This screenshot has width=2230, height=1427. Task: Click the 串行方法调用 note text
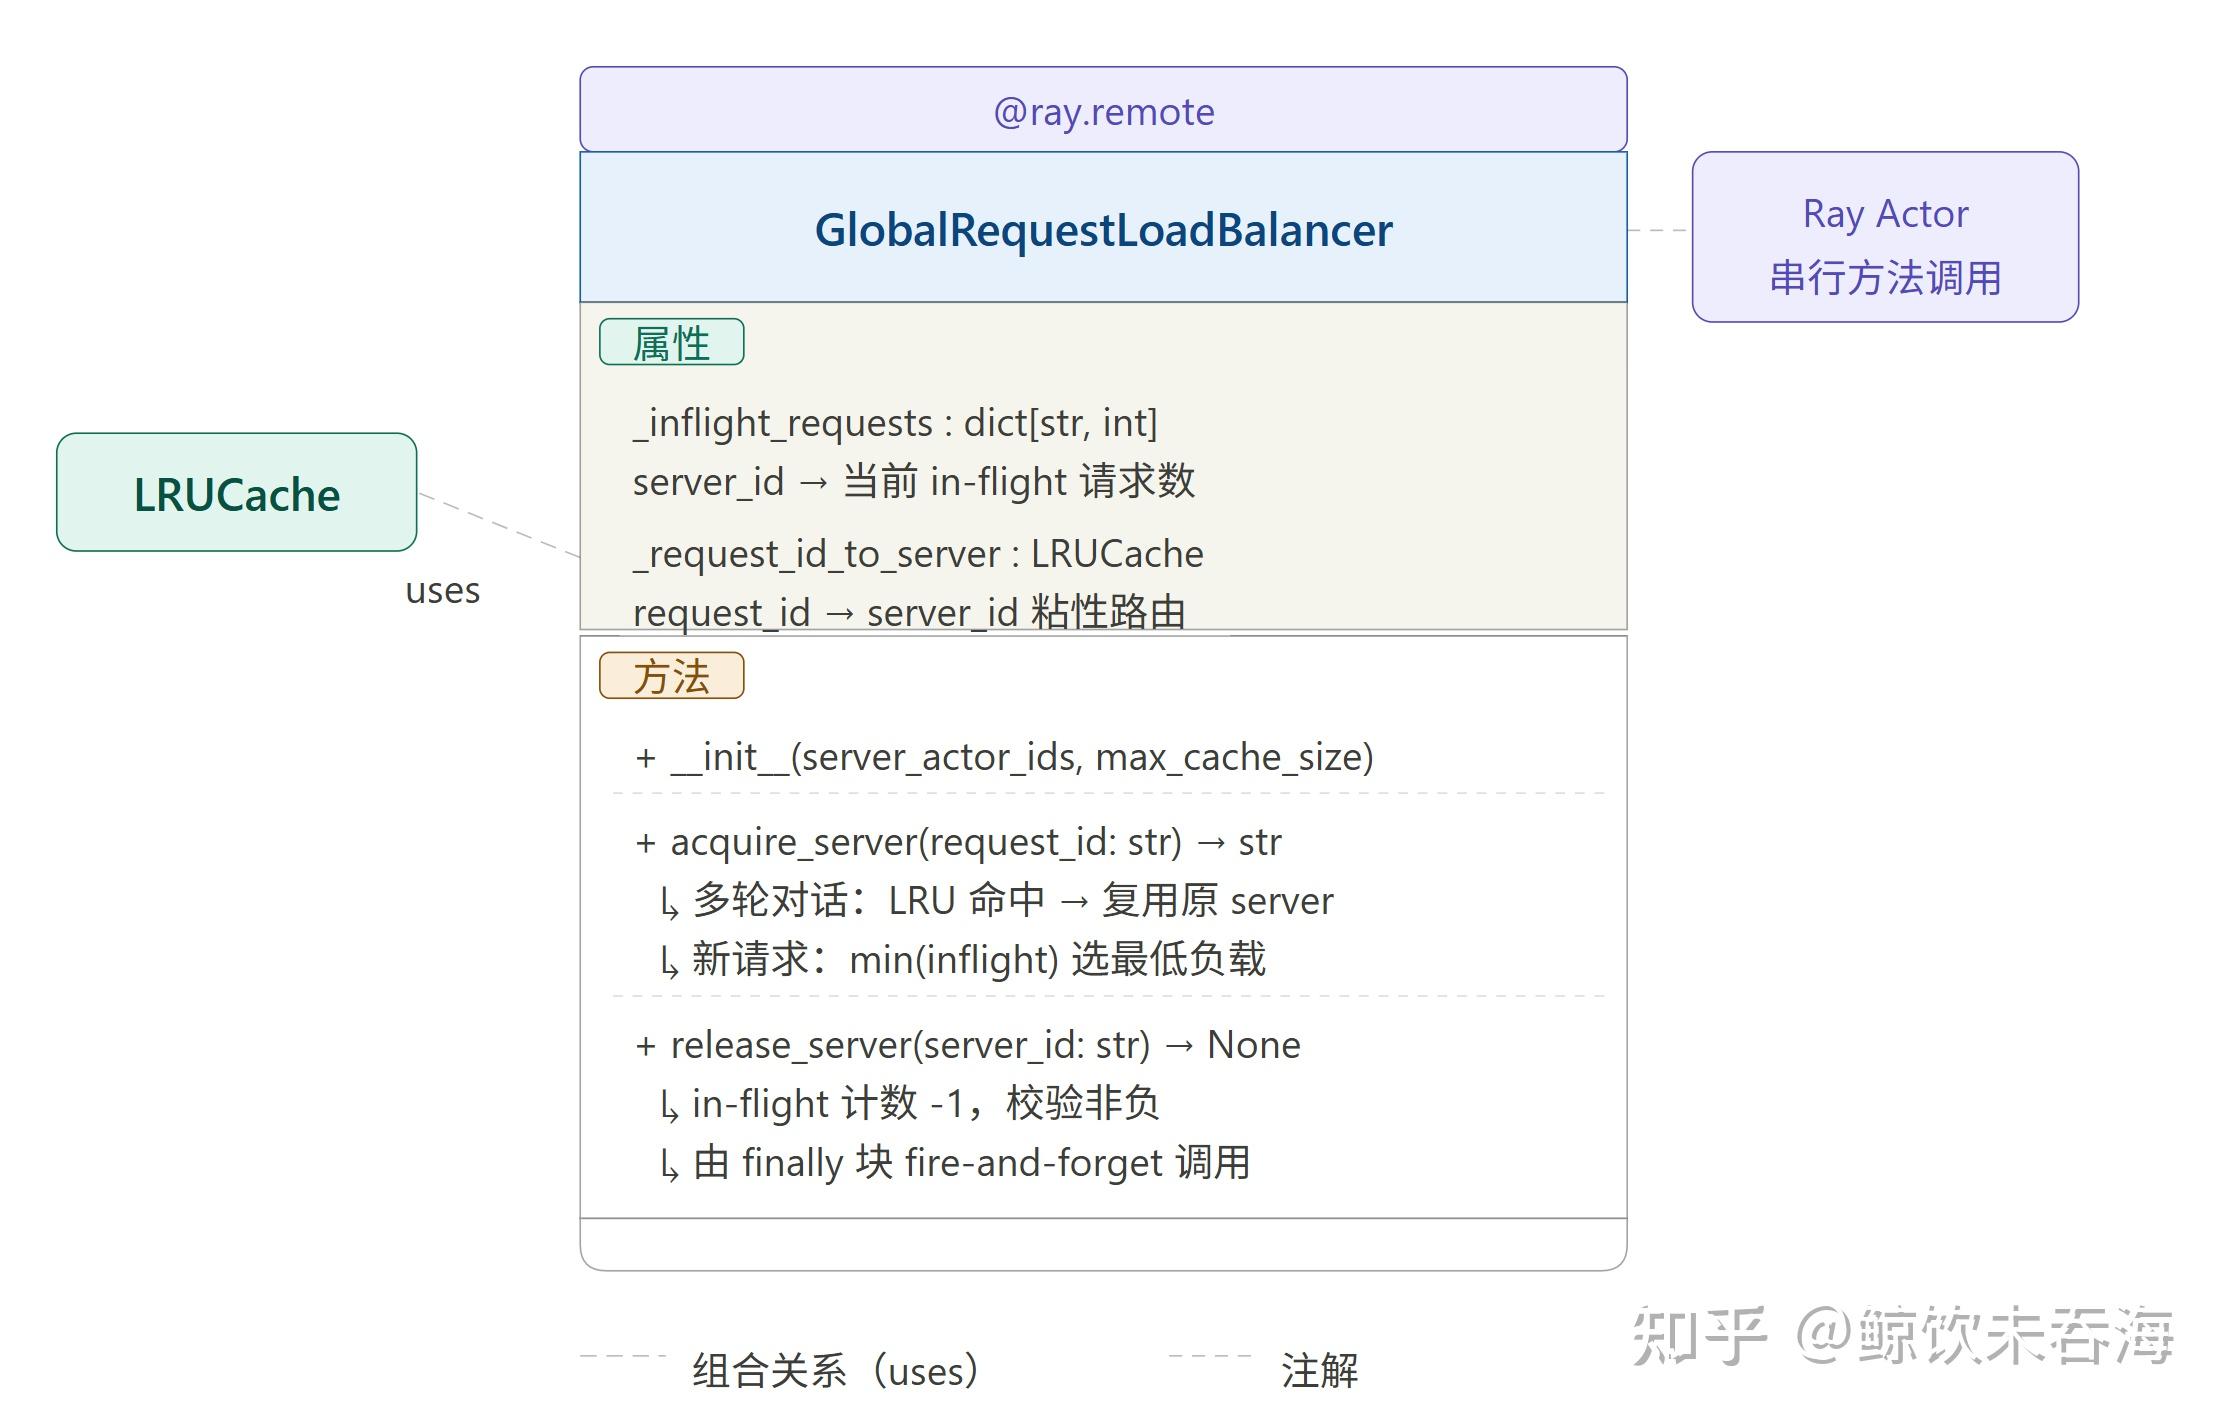coord(1885,277)
